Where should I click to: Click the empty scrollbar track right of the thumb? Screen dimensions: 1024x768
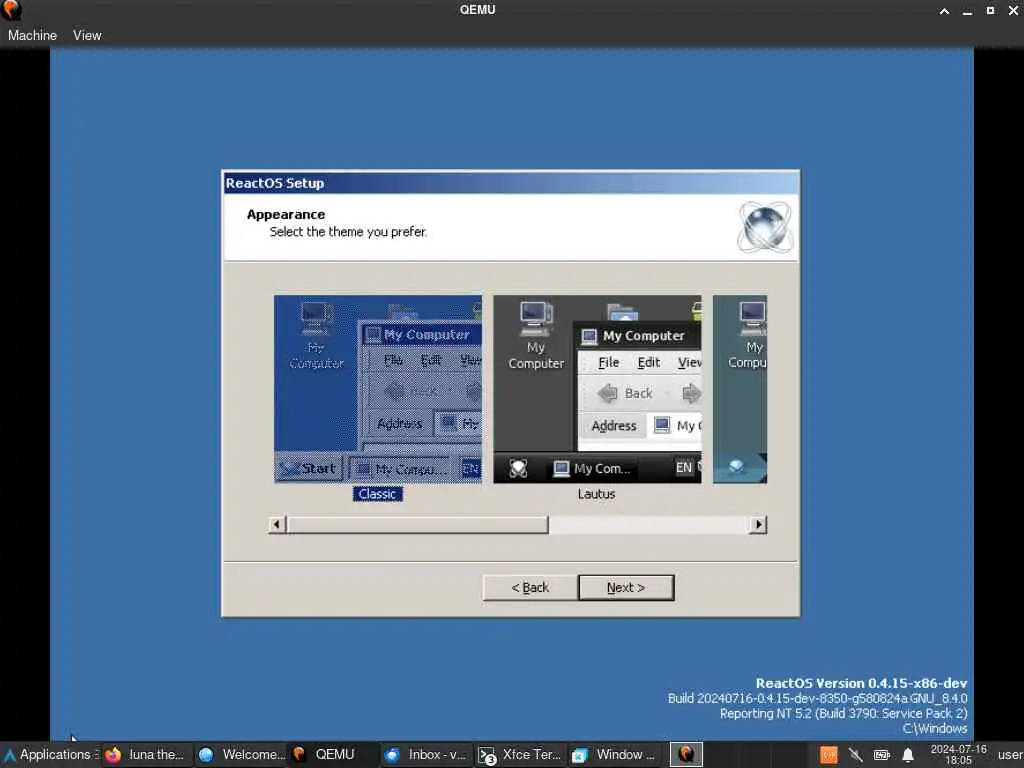(649, 524)
